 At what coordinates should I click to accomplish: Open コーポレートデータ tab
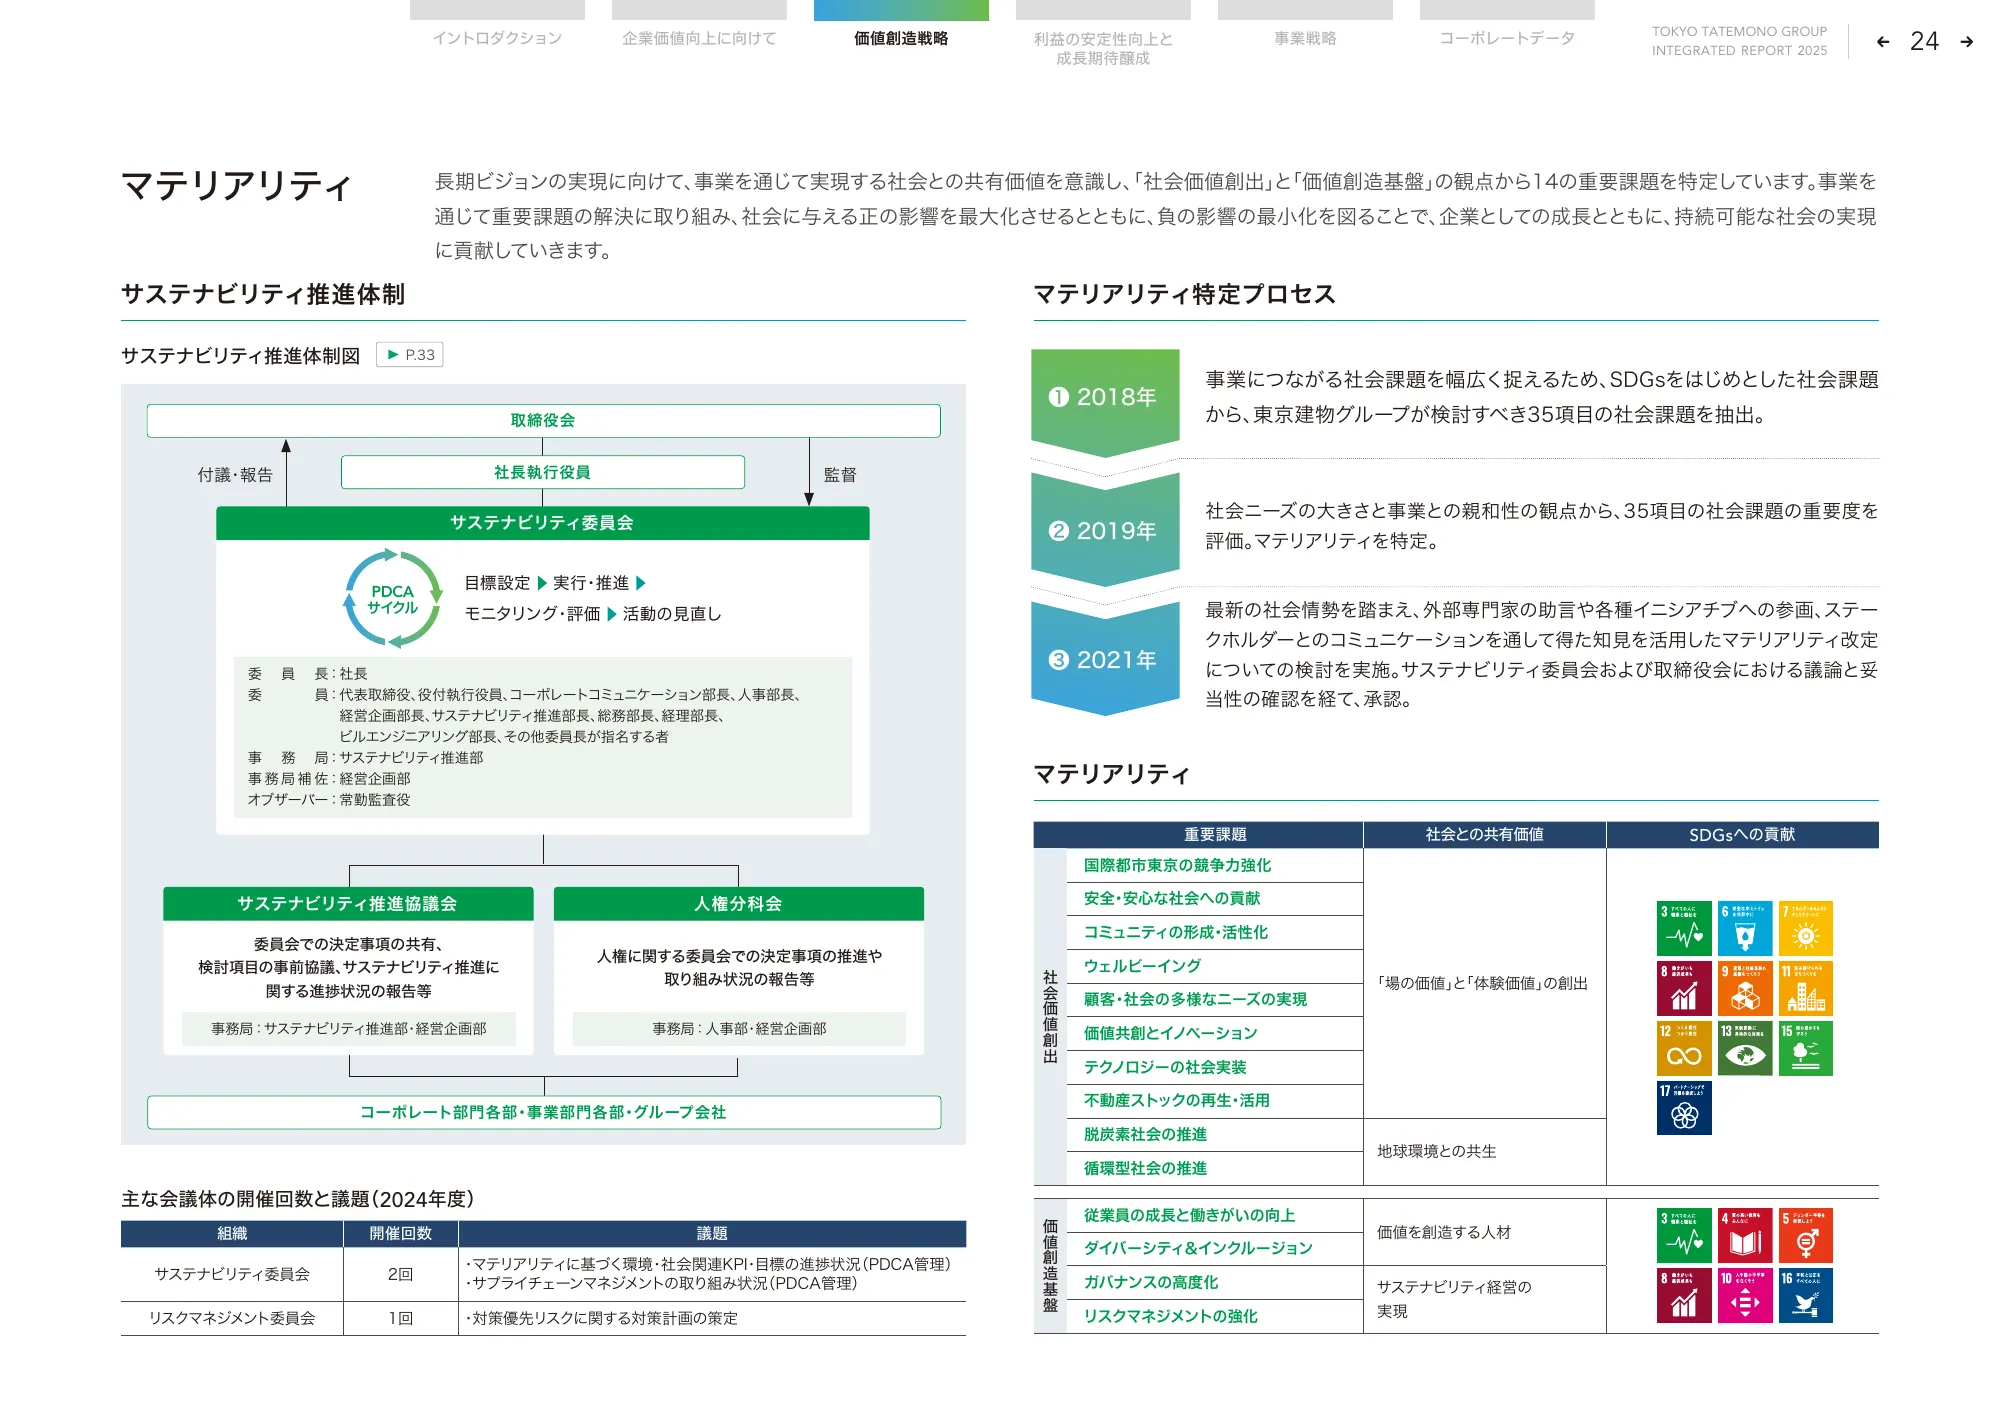click(1507, 38)
